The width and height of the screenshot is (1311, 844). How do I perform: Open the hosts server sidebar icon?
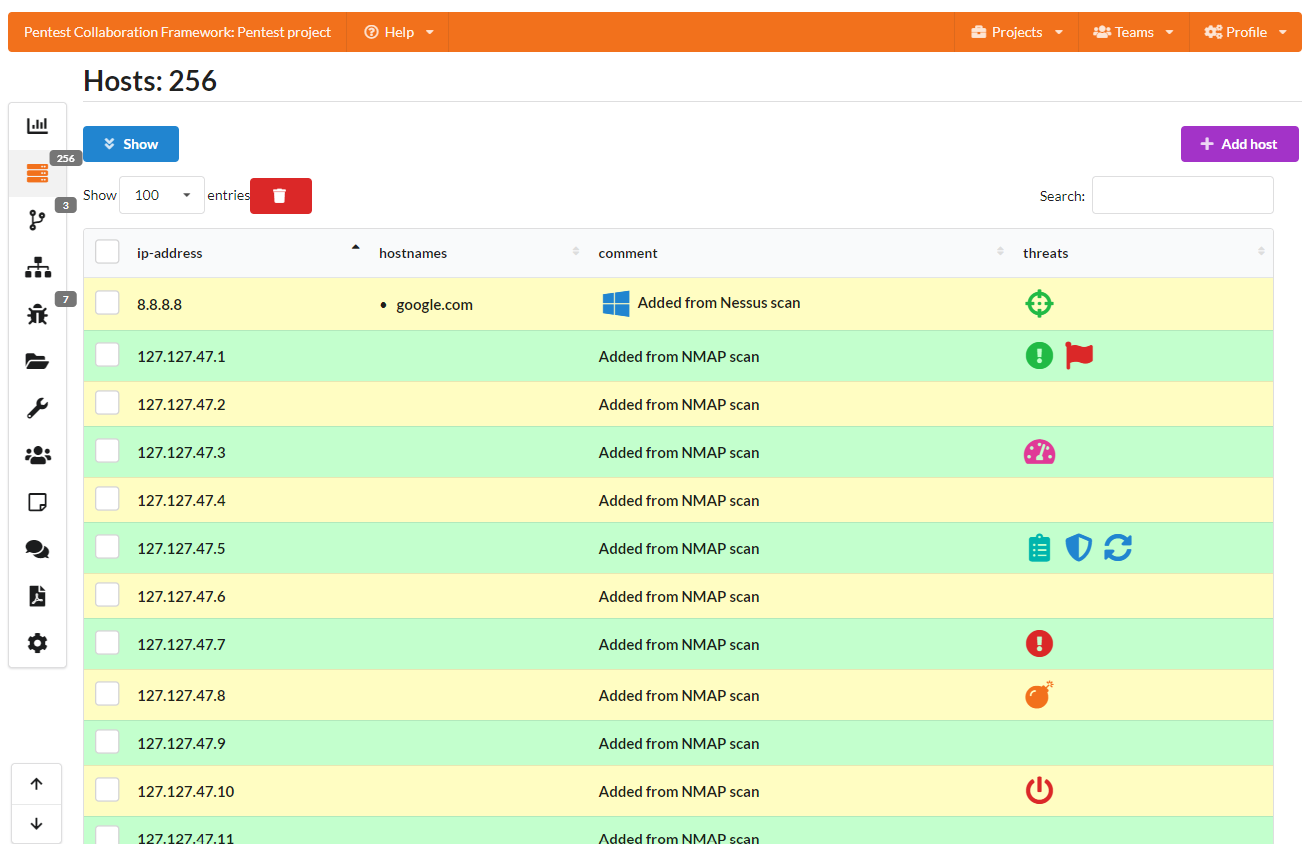point(37,173)
